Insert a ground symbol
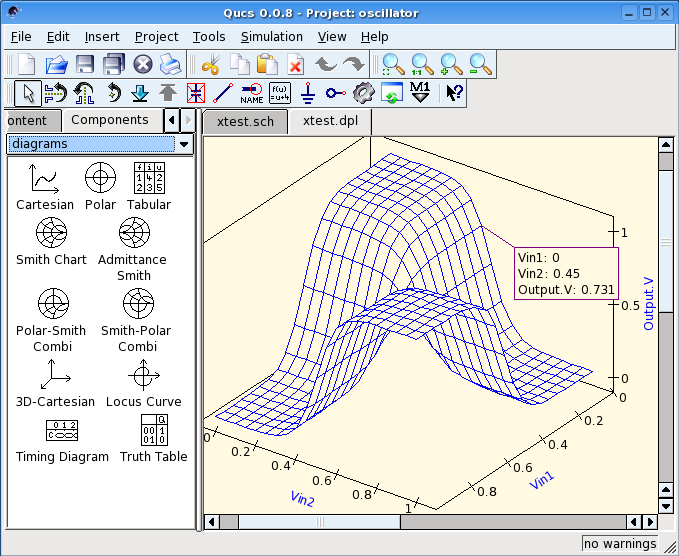679x556 pixels. click(x=308, y=93)
